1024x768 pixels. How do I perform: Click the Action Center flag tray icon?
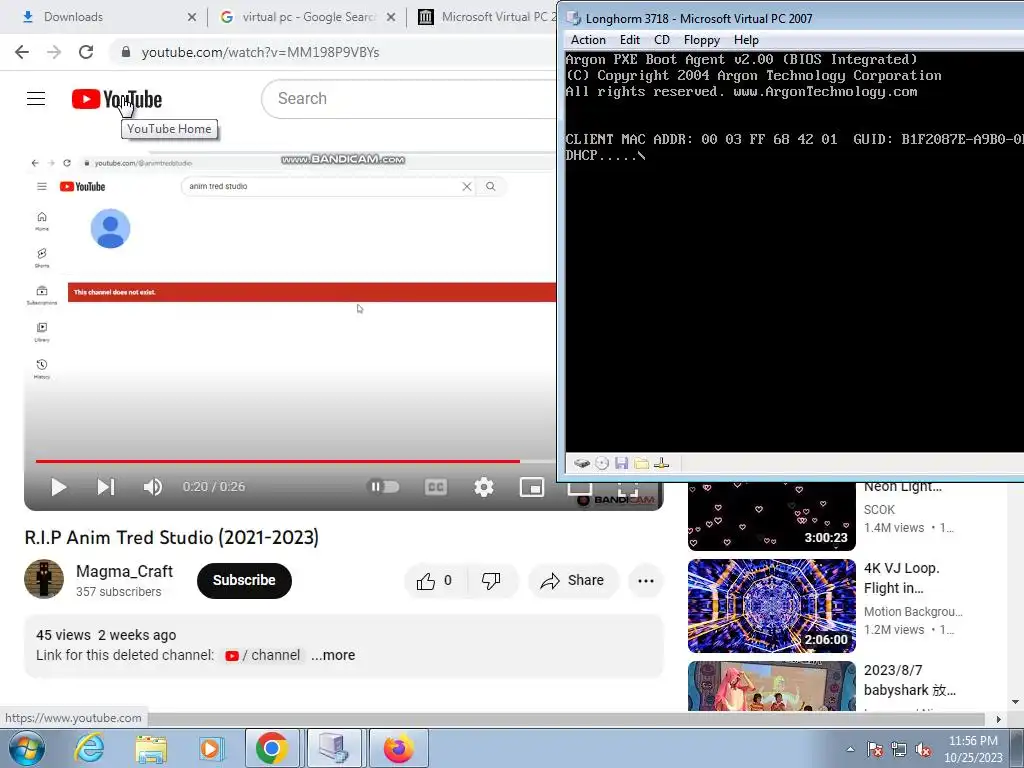[875, 749]
